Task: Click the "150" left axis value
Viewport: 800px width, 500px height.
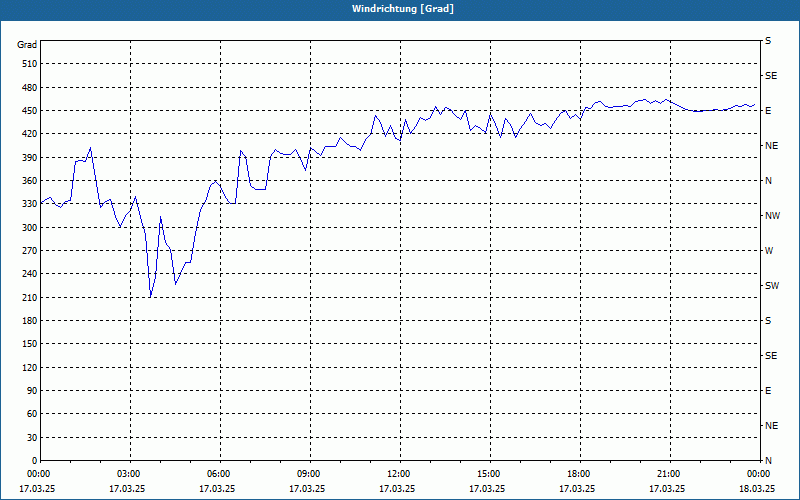Action: (x=30, y=344)
